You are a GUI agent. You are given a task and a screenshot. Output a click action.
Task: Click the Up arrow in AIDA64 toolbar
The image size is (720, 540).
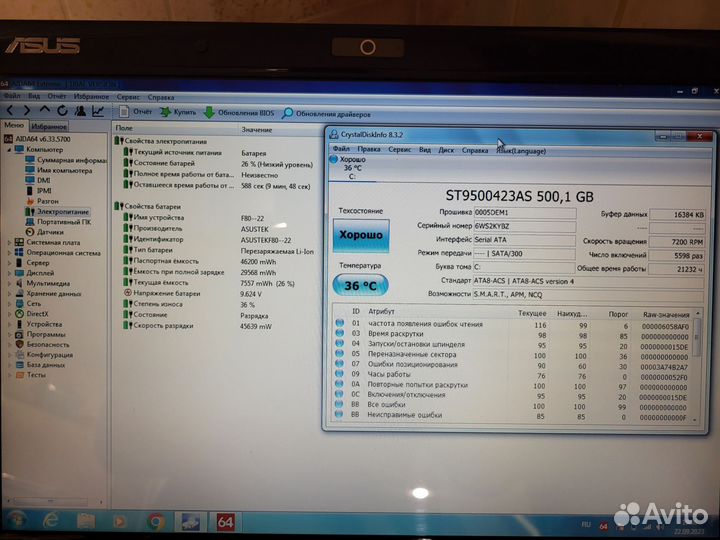45,111
